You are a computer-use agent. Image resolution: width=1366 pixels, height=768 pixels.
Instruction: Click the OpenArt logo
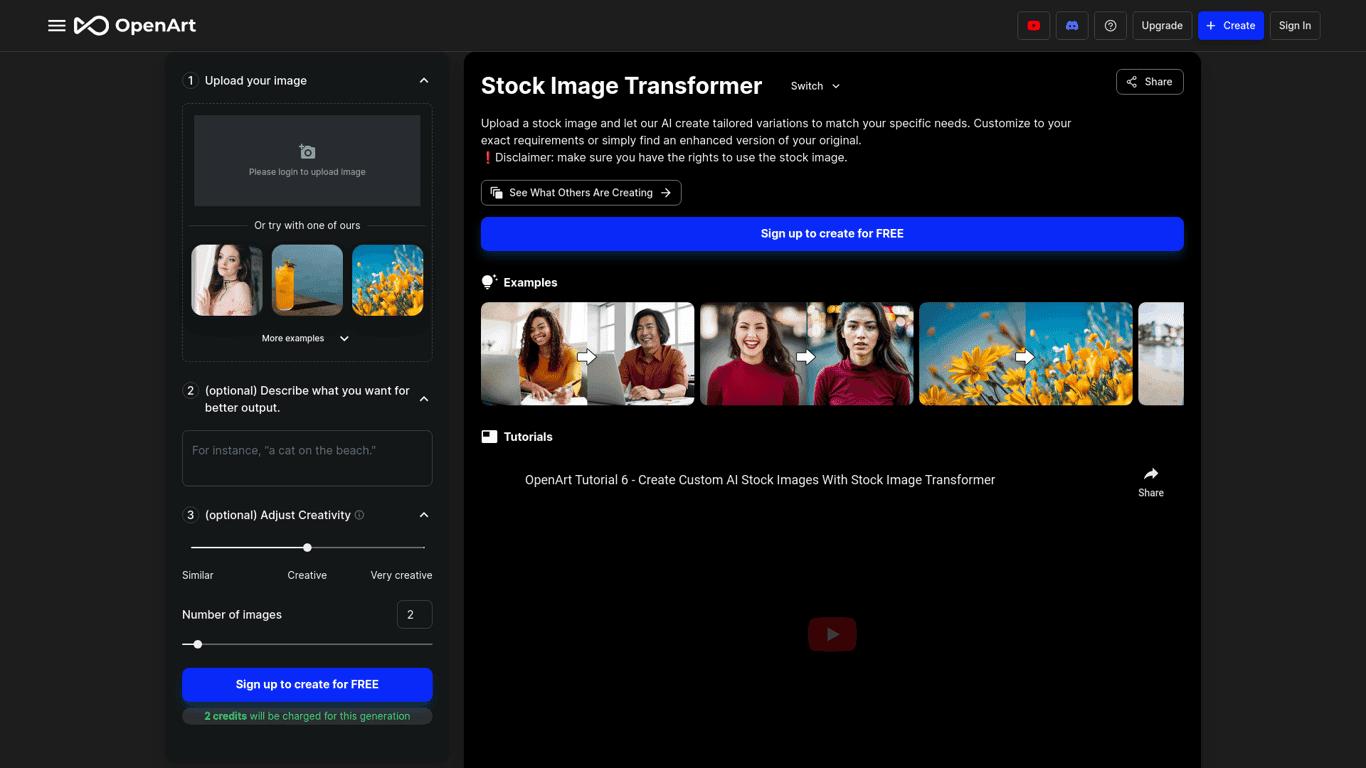136,25
